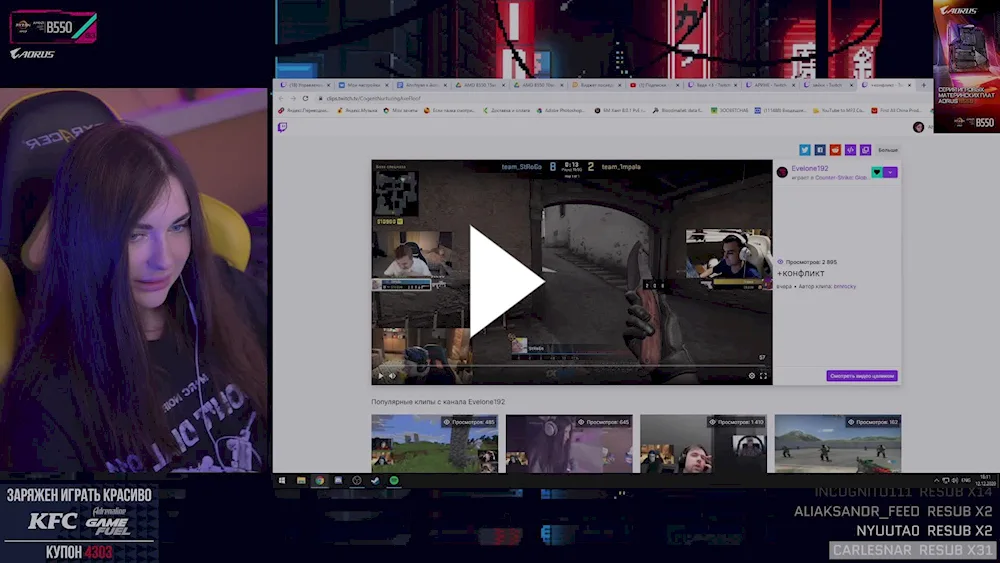
Task: Share the clip on Reddit
Action: [835, 150]
